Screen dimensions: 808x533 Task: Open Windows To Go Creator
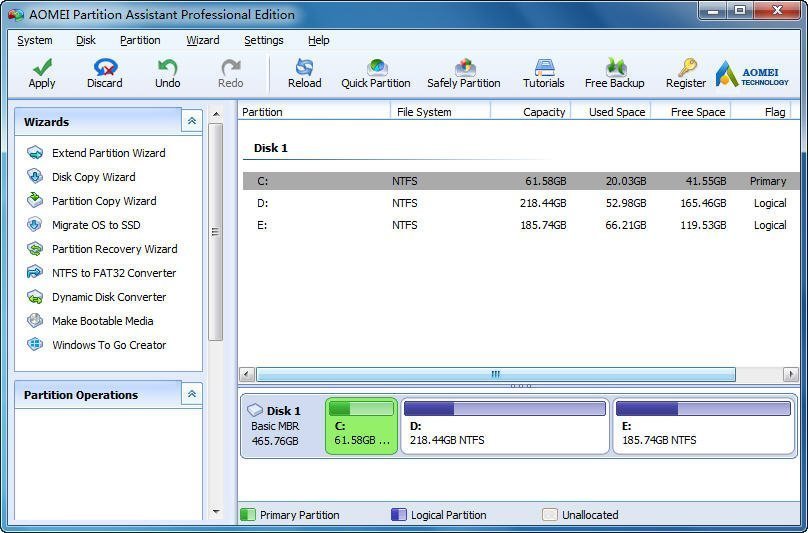pyautogui.click(x=109, y=345)
